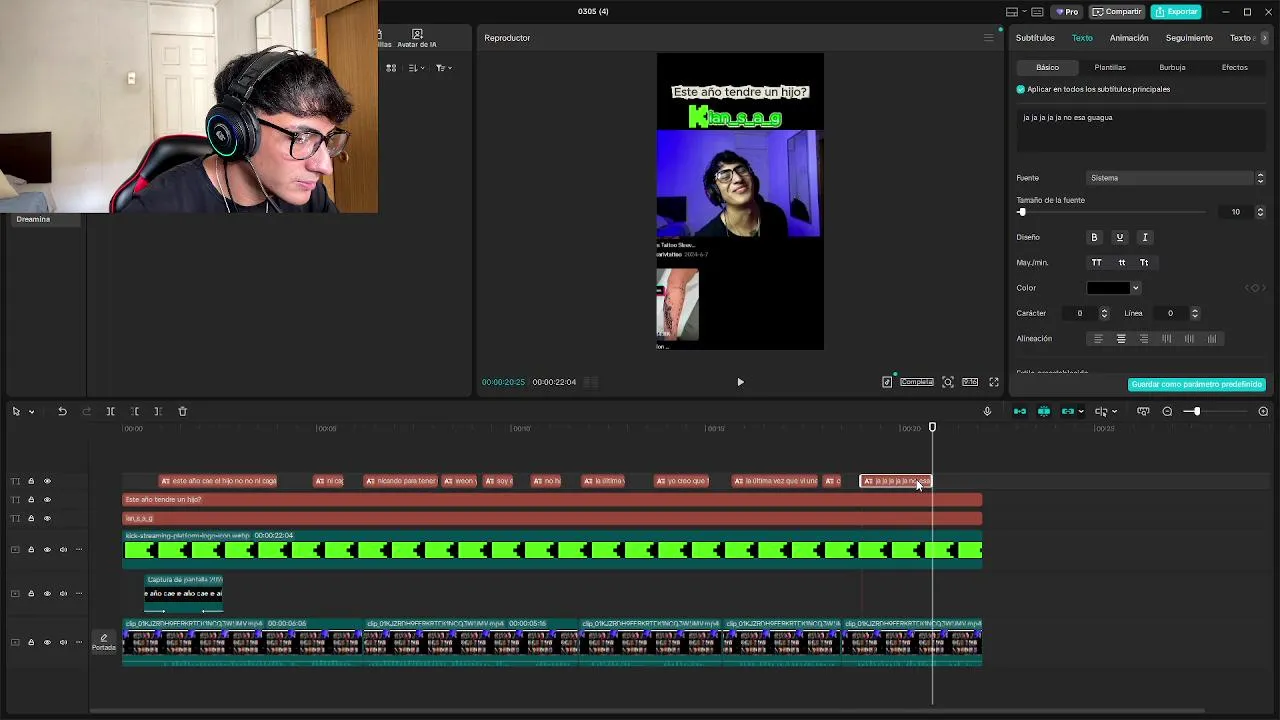Expand the clip linking options arrow
The image size is (1280, 720).
pyautogui.click(x=1080, y=411)
